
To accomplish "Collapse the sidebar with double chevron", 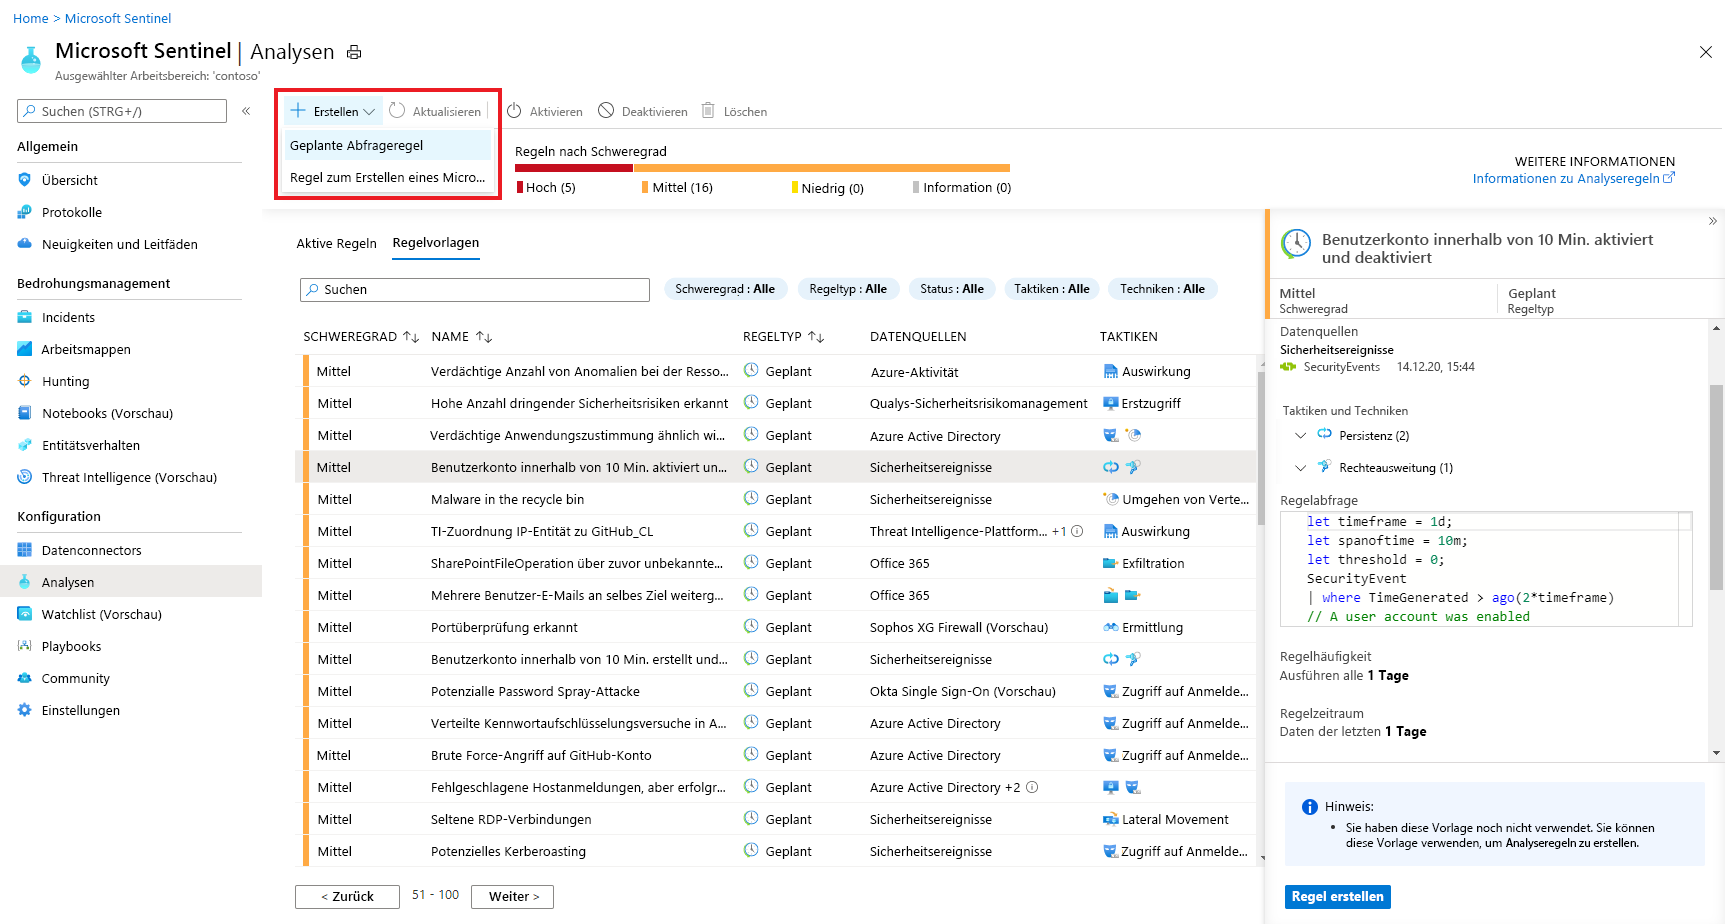I will point(246,111).
